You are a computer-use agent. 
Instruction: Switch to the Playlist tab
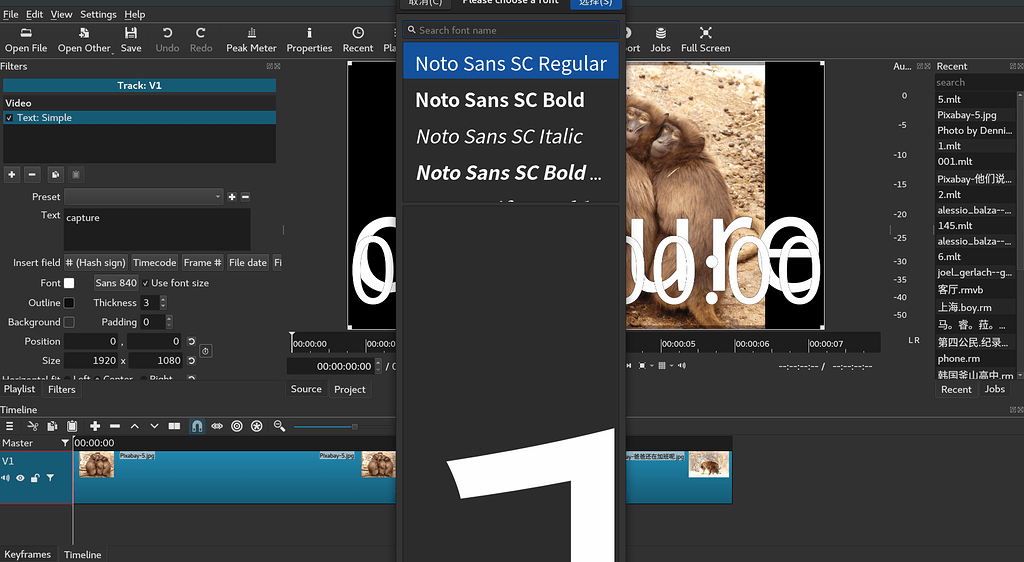point(20,389)
